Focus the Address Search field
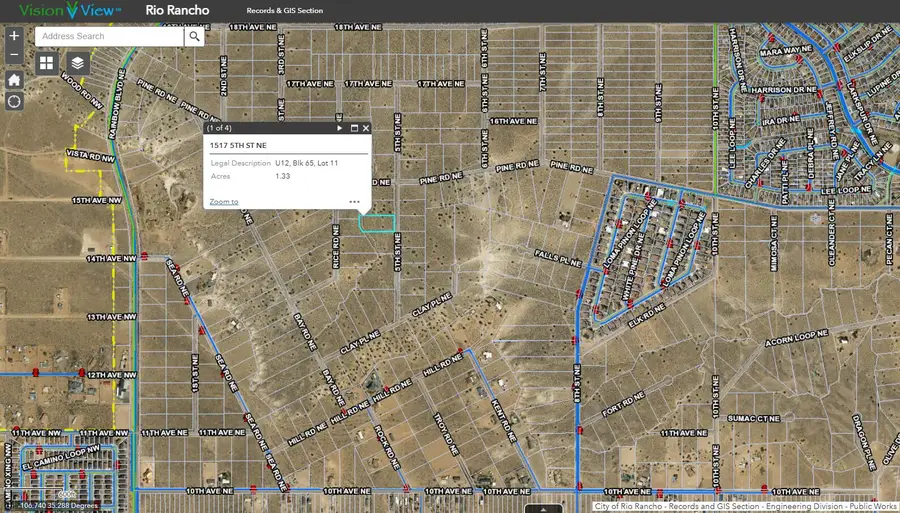 pyautogui.click(x=110, y=36)
